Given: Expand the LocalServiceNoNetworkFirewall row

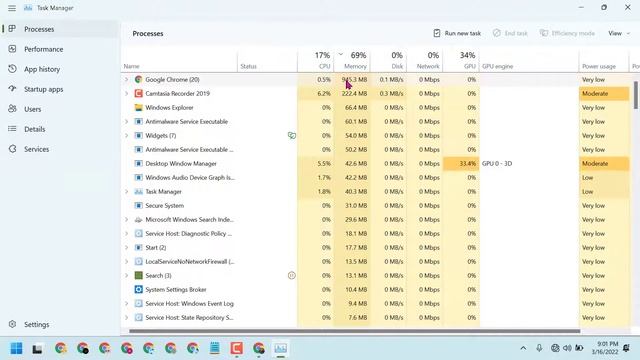Looking at the screenshot, I should (127, 262).
